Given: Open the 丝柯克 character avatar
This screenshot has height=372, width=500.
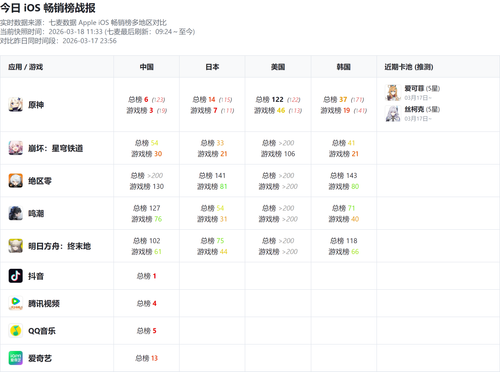Looking at the screenshot, I should tap(393, 114).
